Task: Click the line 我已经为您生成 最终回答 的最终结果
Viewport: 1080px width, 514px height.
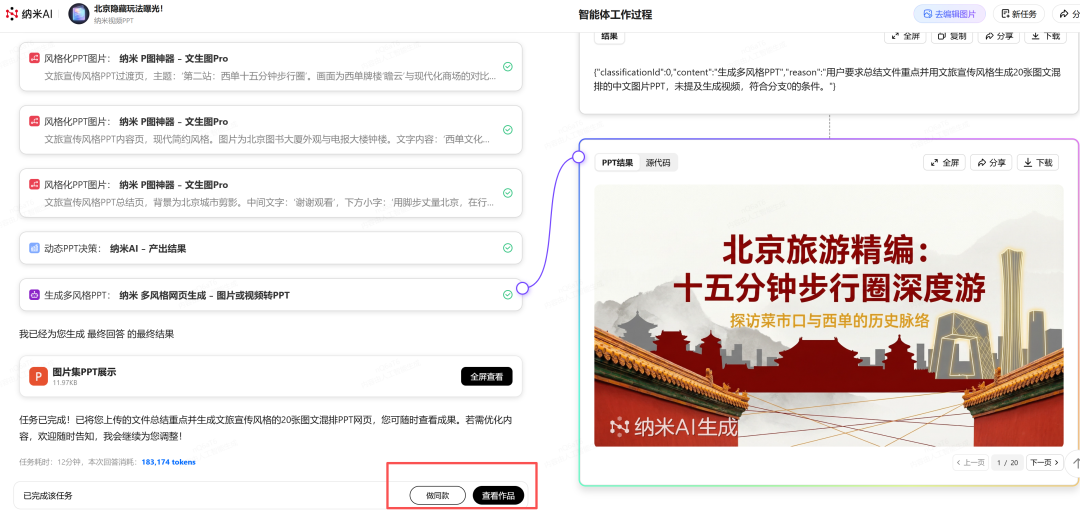Action: coord(96,334)
